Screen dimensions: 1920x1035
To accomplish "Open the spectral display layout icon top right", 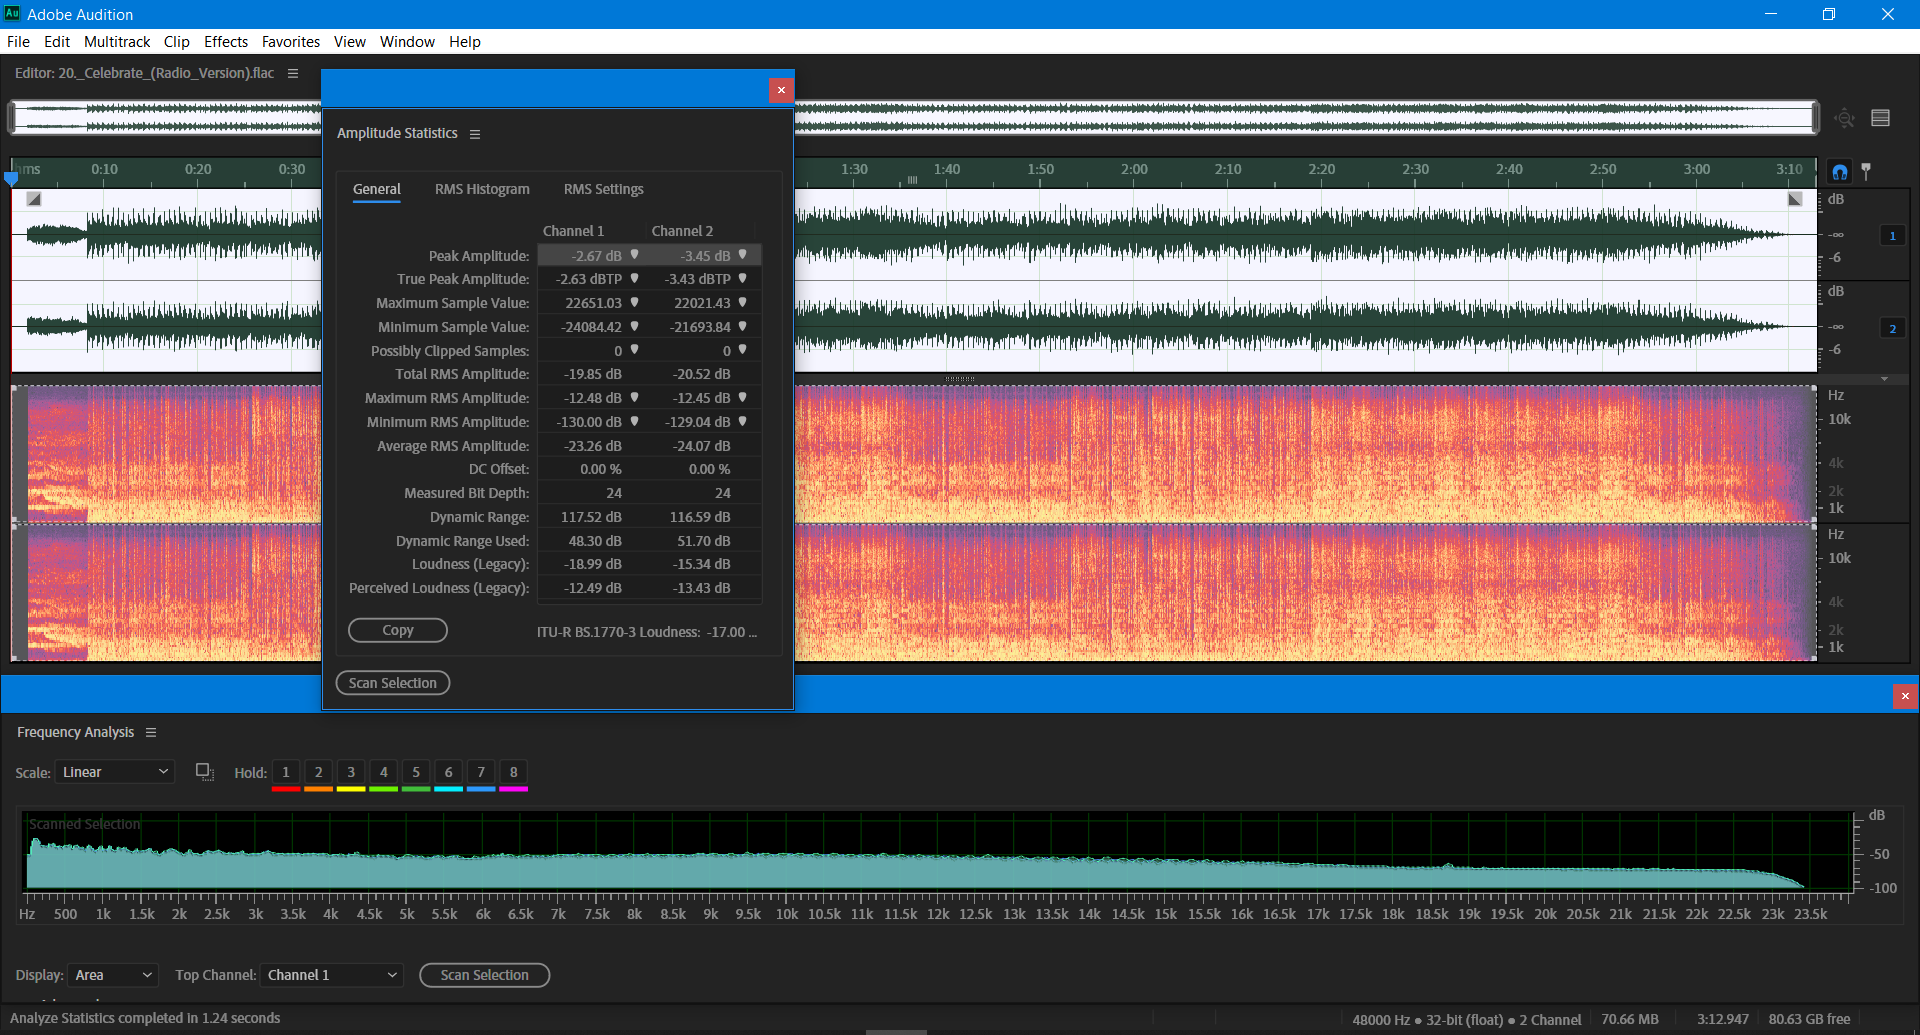I will click(1881, 117).
